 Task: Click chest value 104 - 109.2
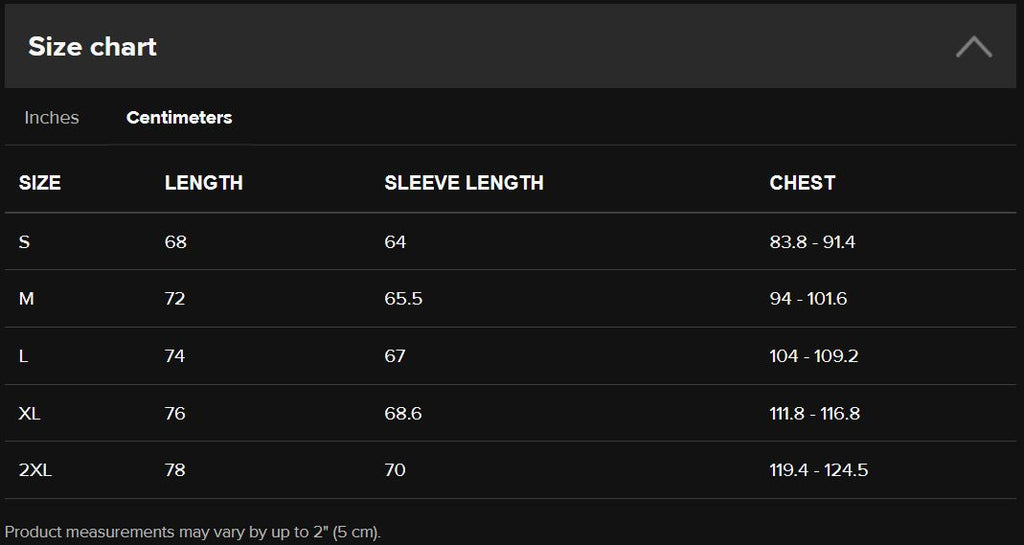coord(814,356)
